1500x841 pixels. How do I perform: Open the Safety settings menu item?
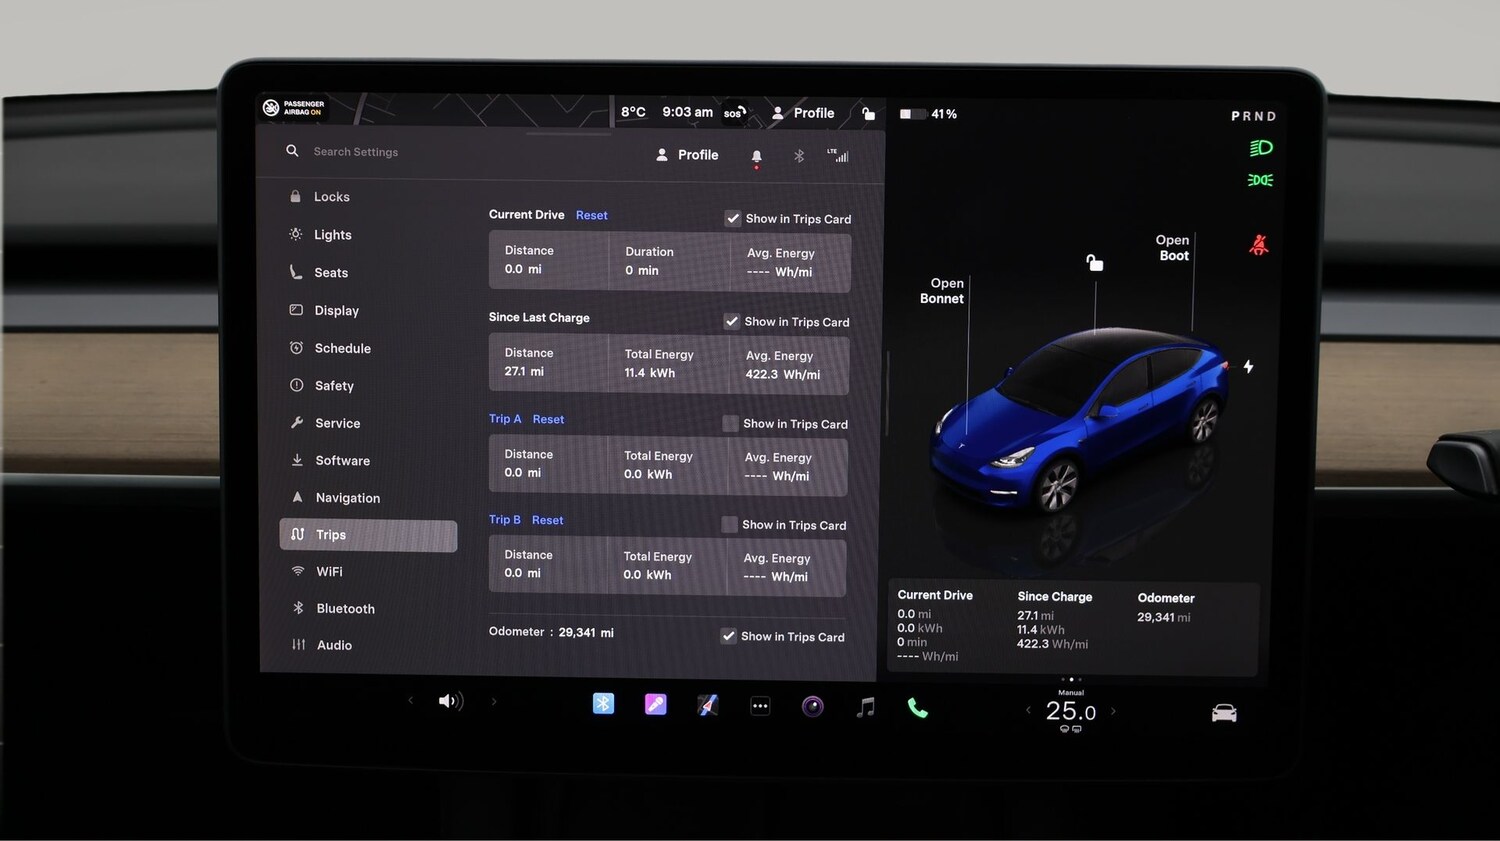pos(334,385)
